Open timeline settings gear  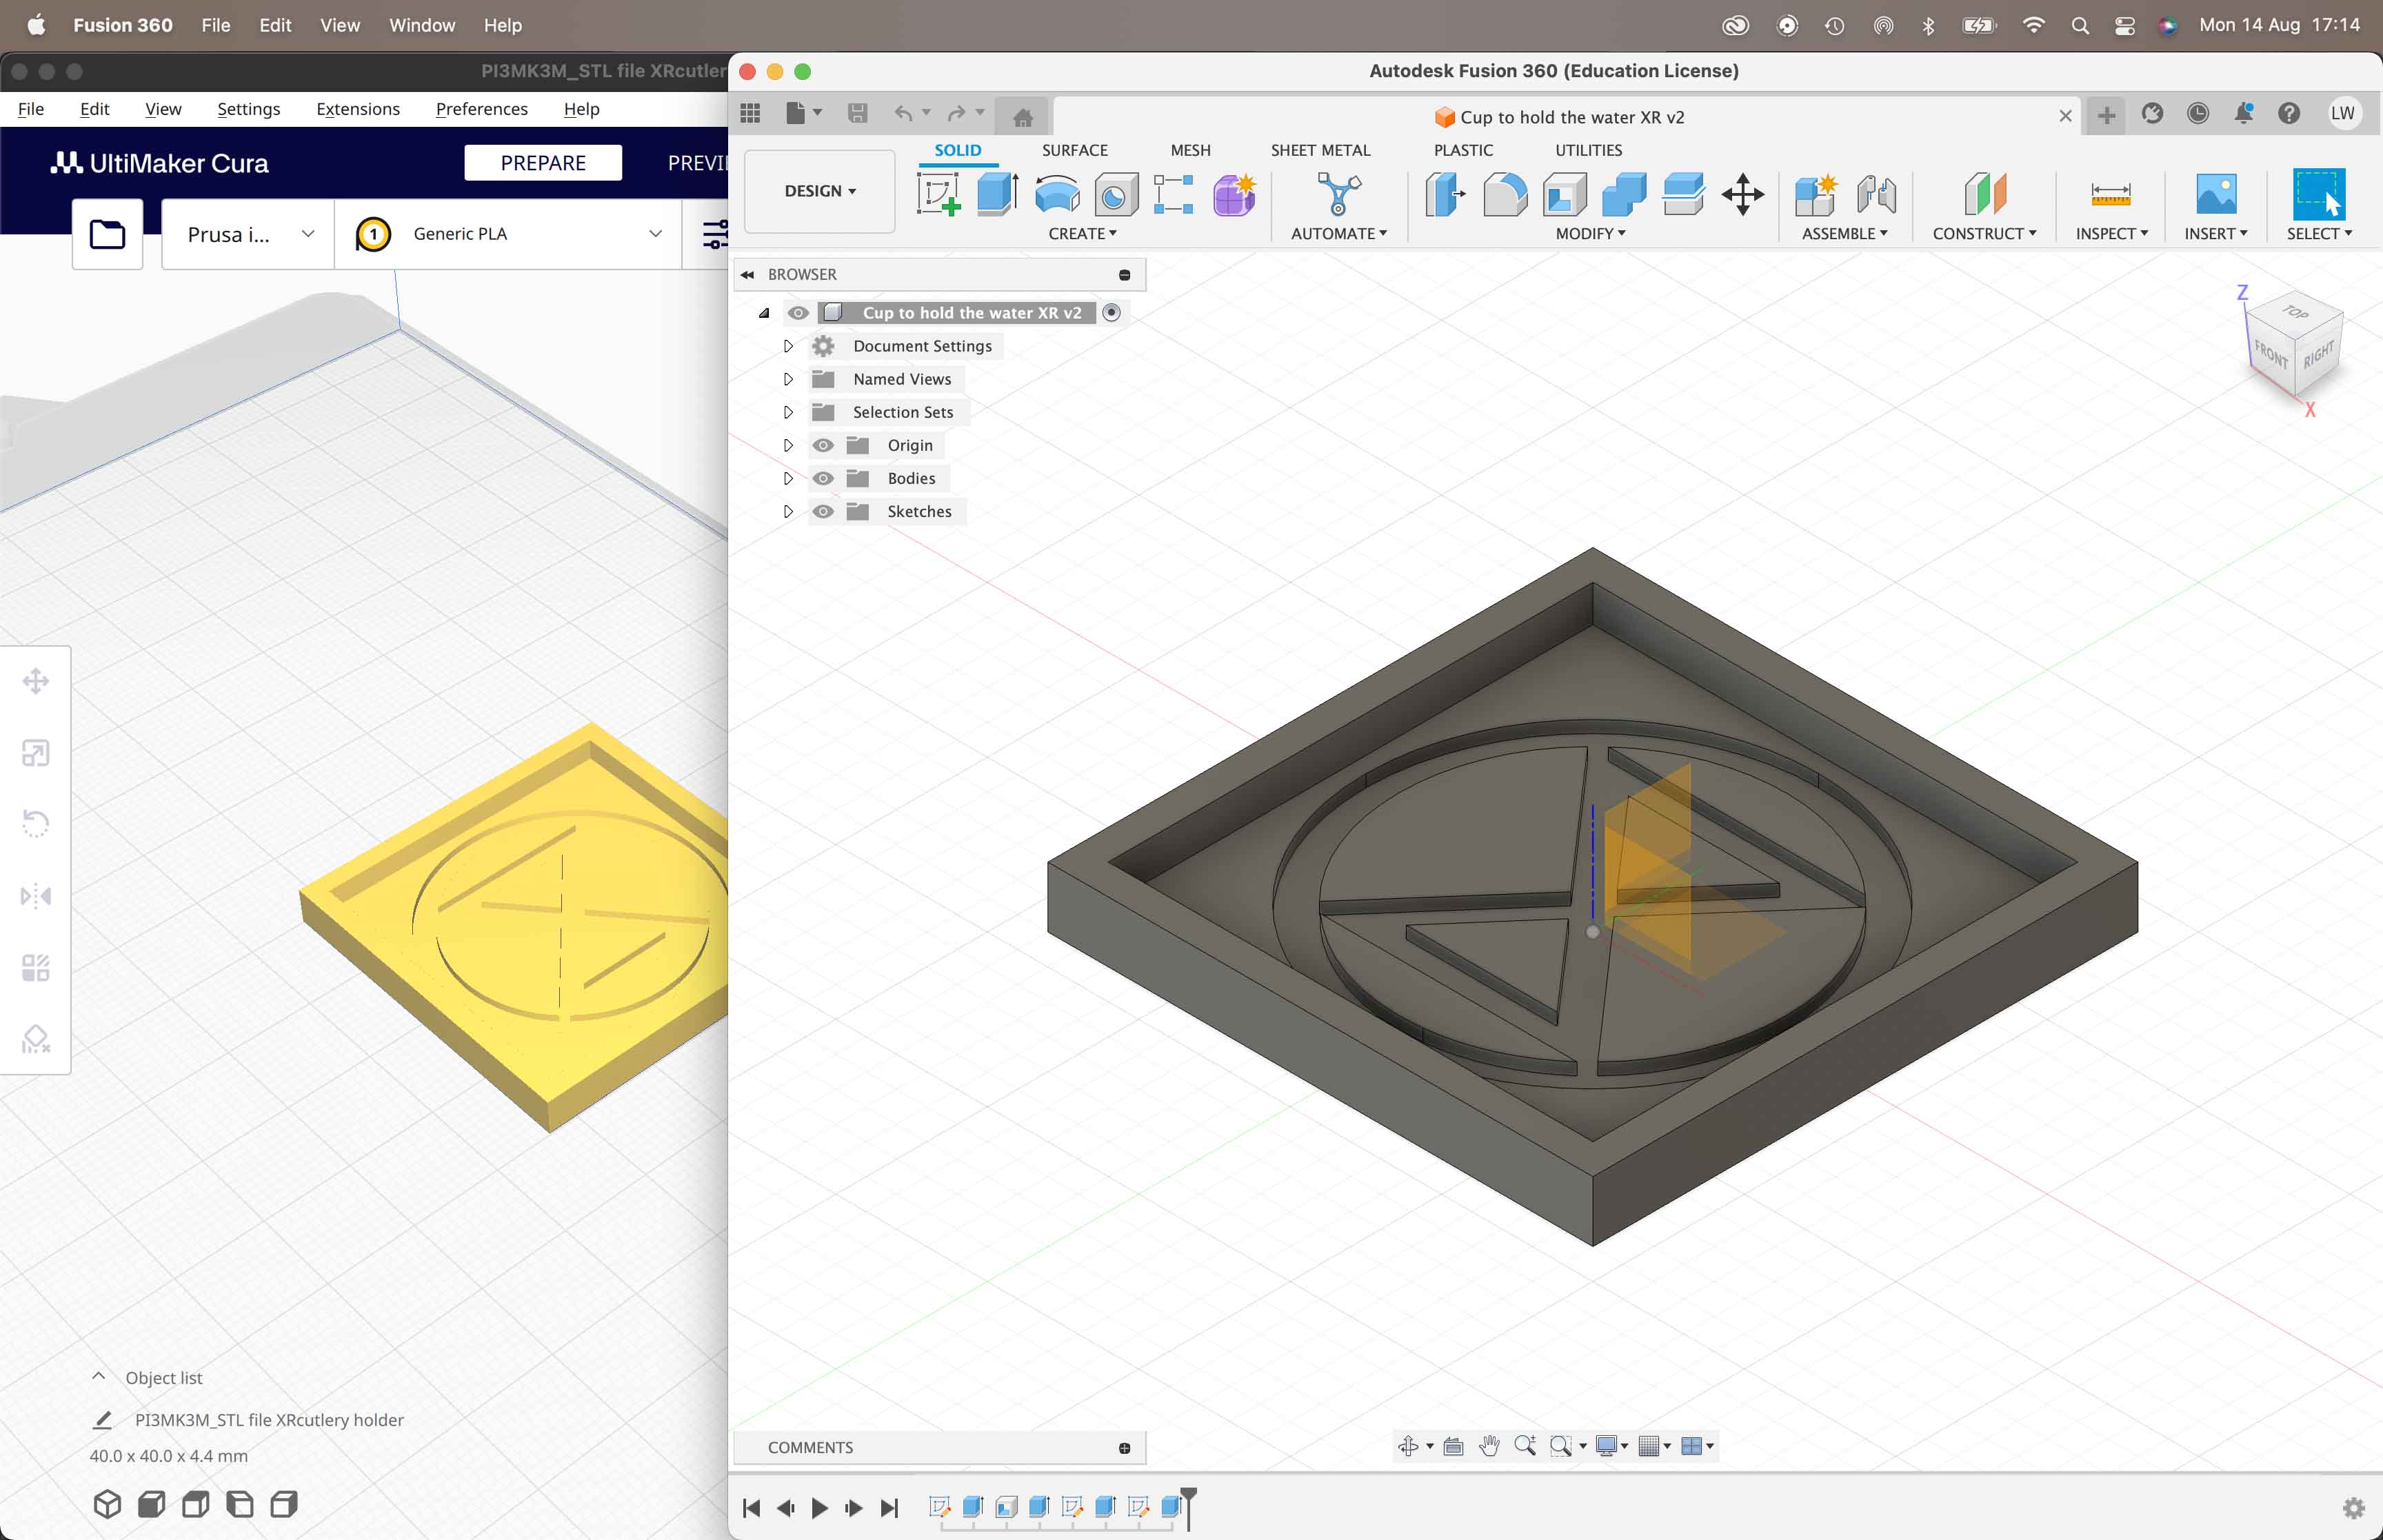pyautogui.click(x=2354, y=1507)
